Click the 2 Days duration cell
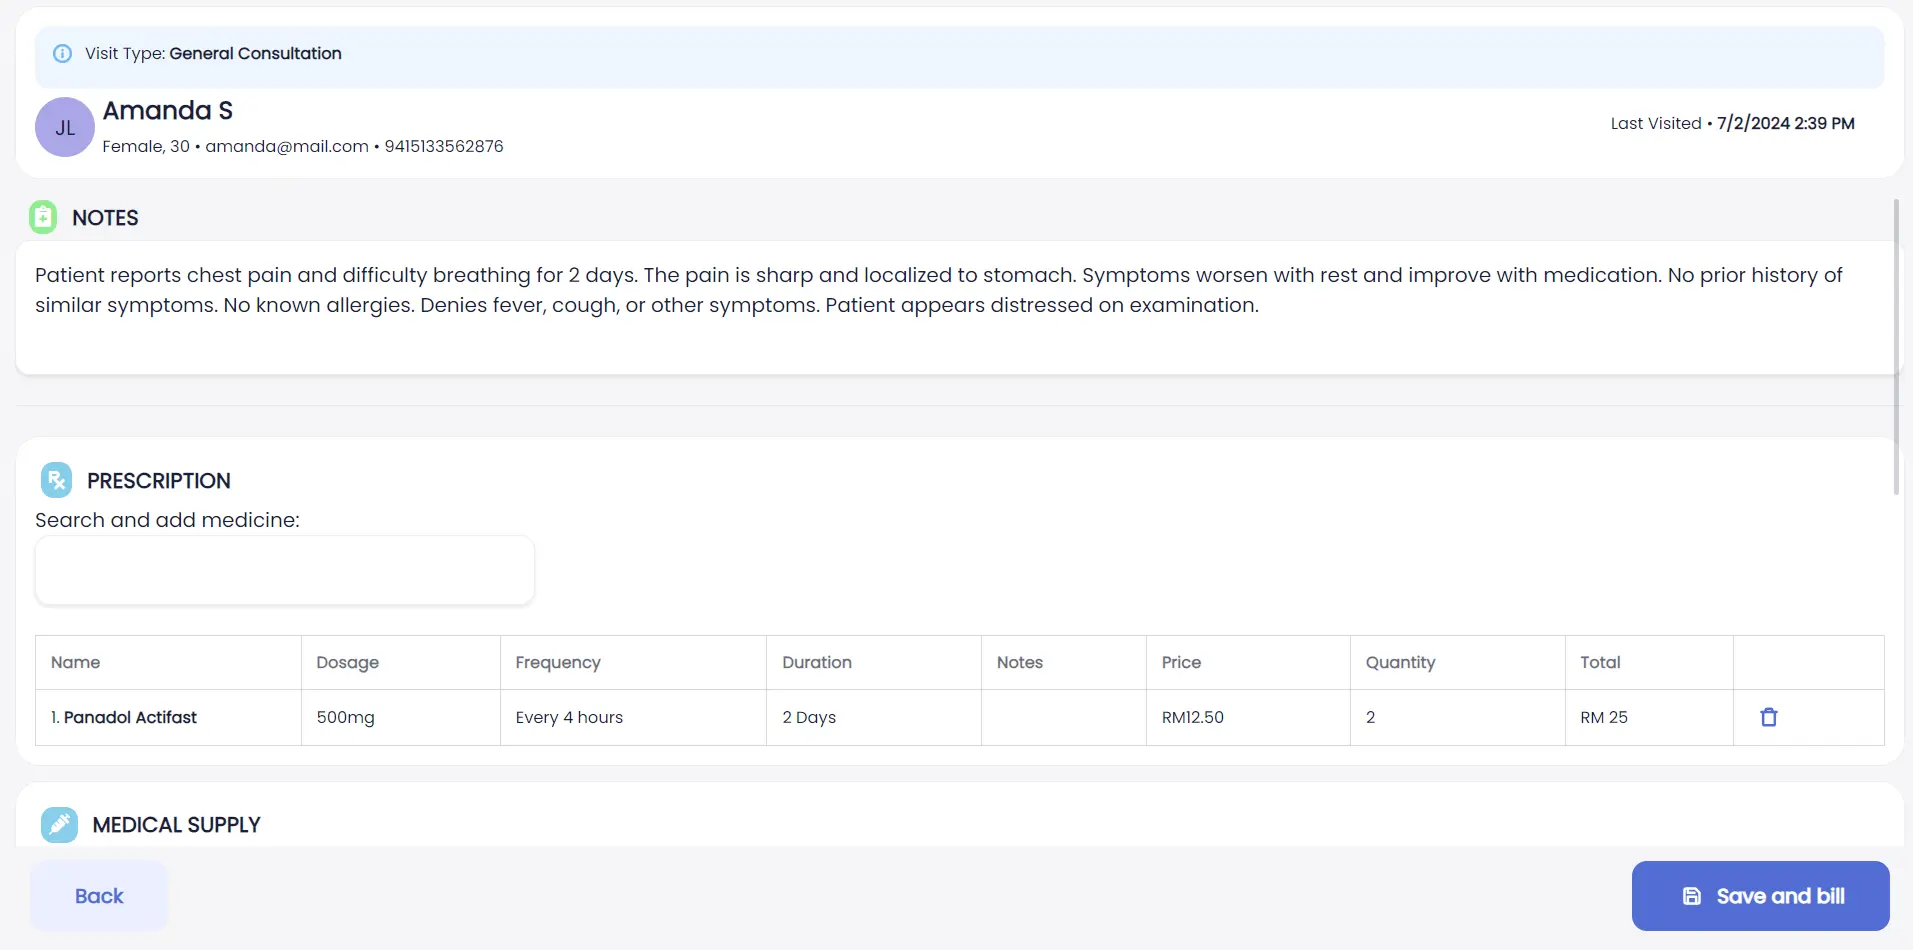This screenshot has width=1913, height=950. (809, 717)
